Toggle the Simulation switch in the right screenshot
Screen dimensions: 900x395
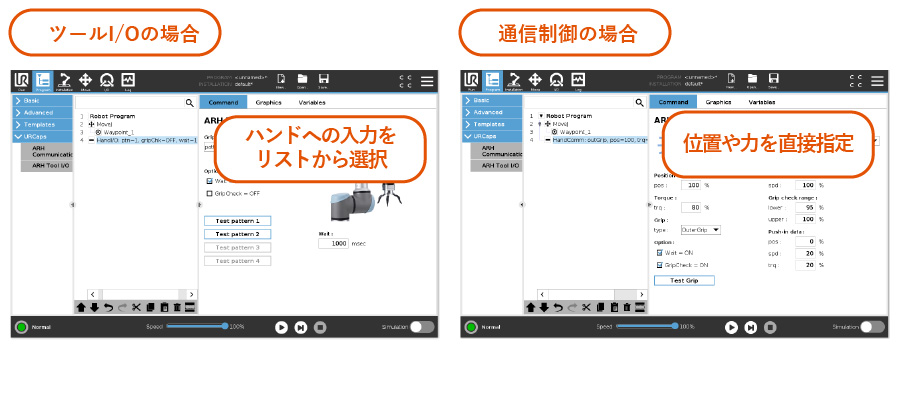pos(872,327)
